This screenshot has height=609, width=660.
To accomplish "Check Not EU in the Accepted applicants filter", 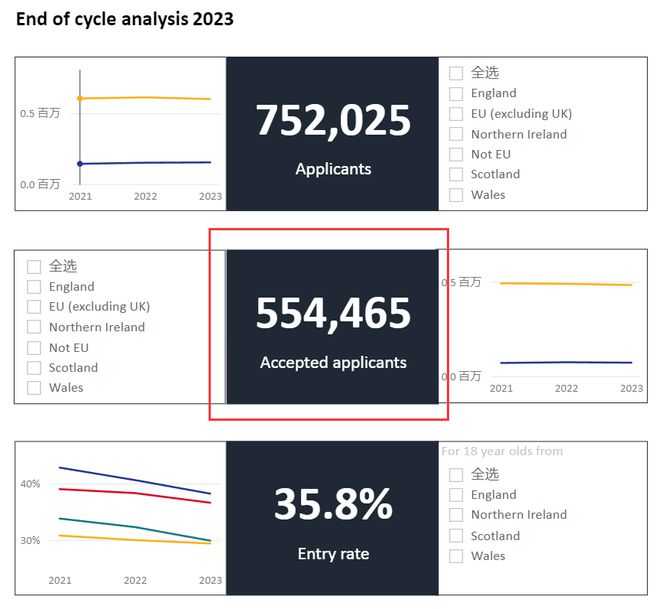I will pos(34,348).
